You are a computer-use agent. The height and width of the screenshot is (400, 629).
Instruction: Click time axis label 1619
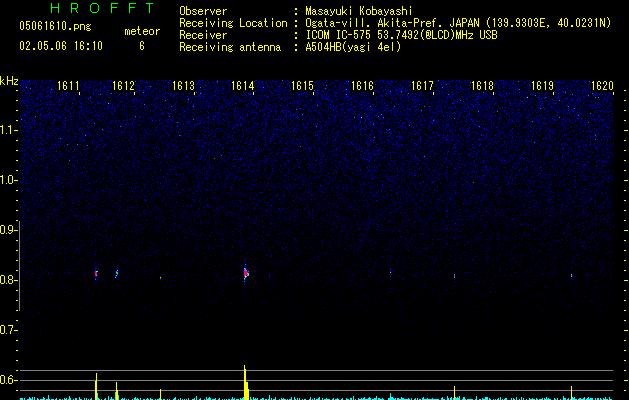(542, 86)
